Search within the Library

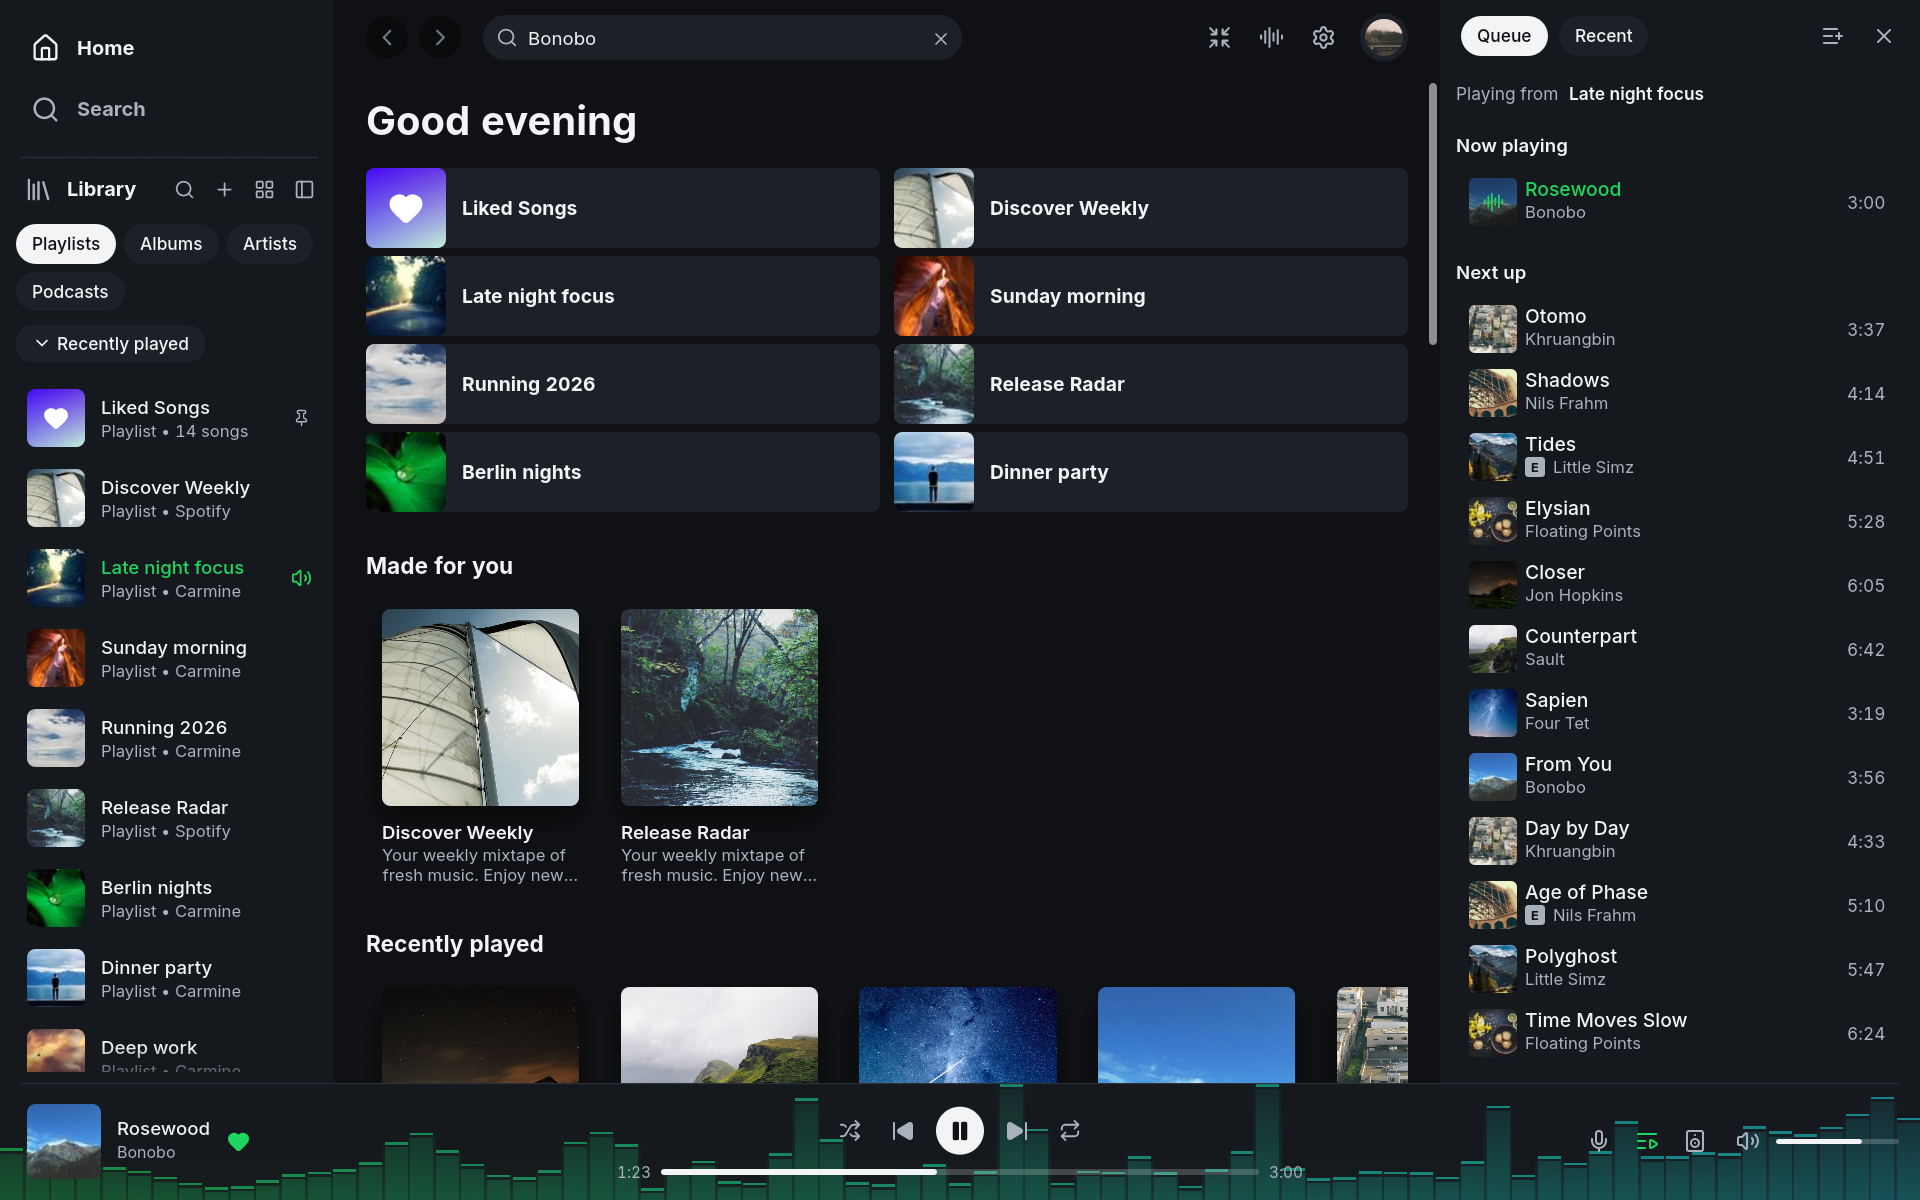pyautogui.click(x=184, y=190)
